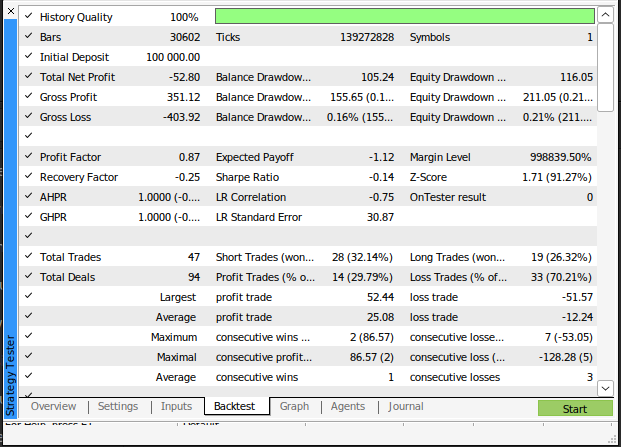This screenshot has height=447, width=621.
Task: Toggle the GHPR row checkmark
Action: (29, 216)
